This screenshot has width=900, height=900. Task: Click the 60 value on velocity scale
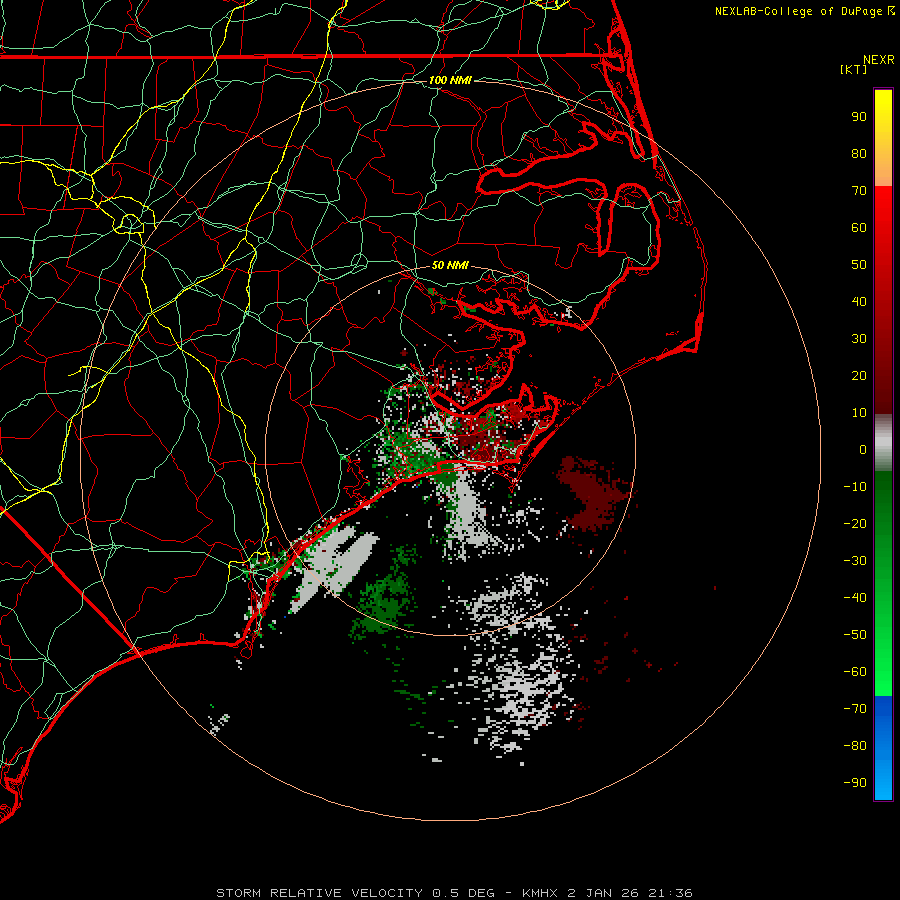coord(859,227)
